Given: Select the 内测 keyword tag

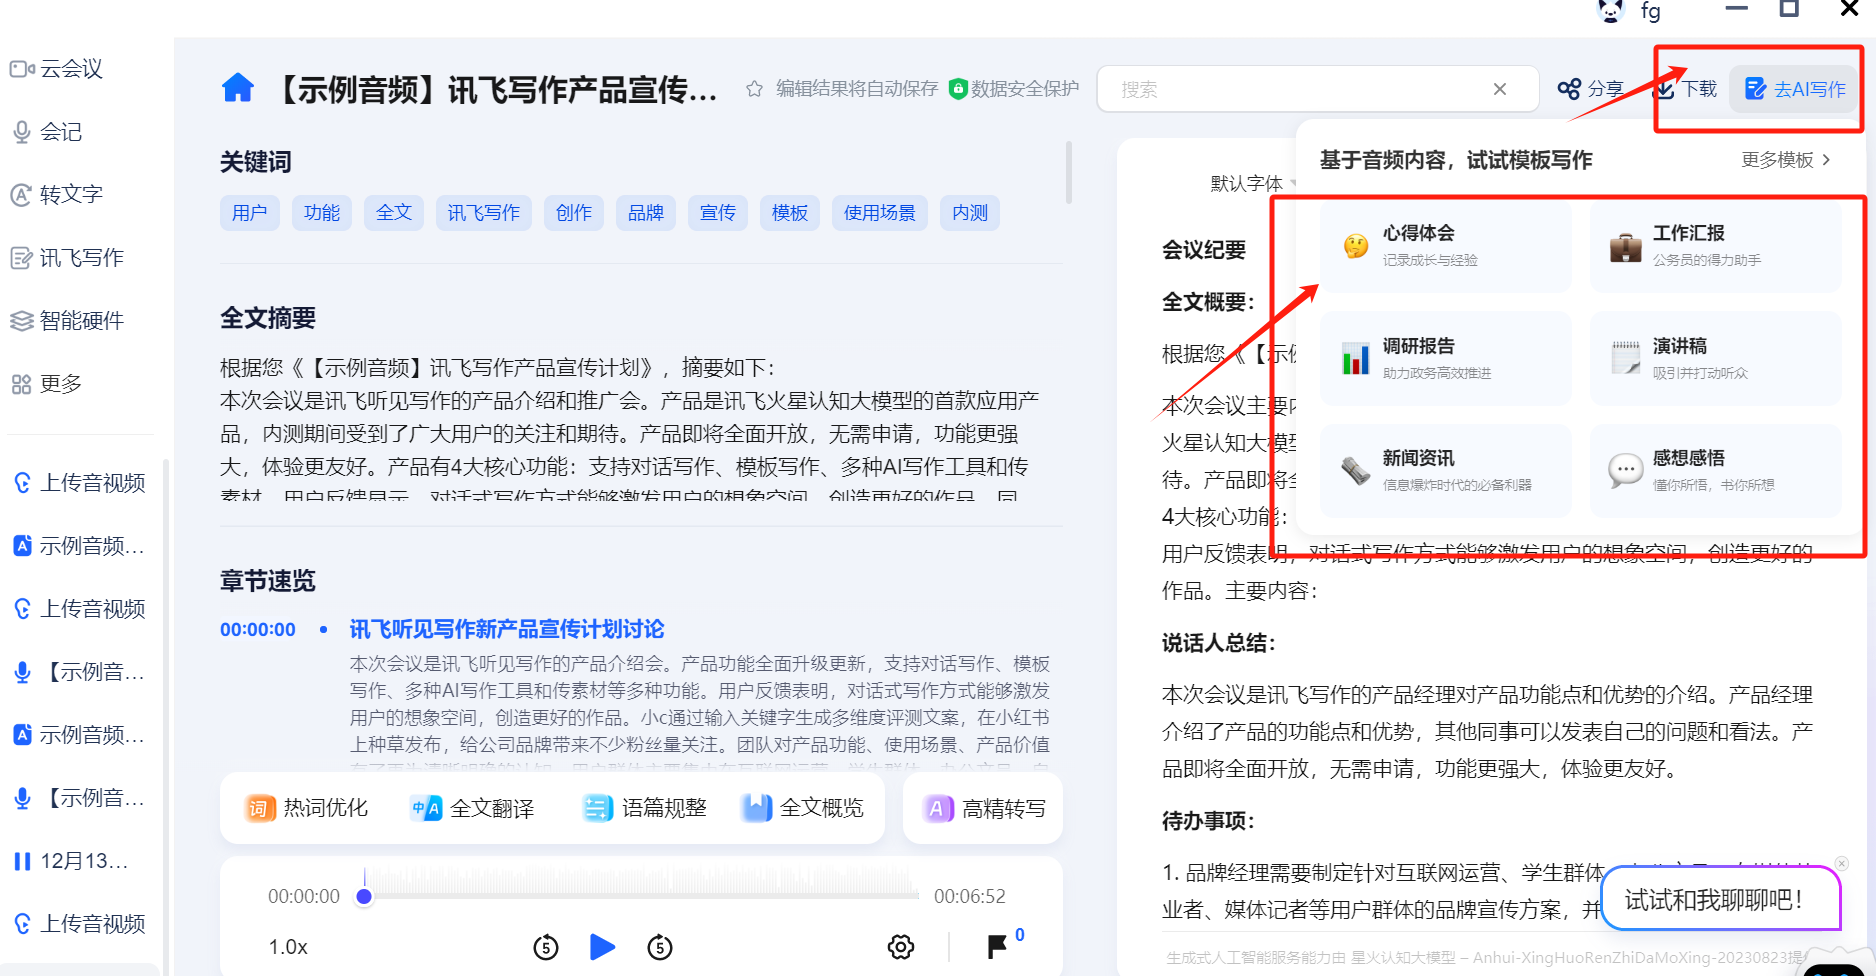Looking at the screenshot, I should [970, 213].
